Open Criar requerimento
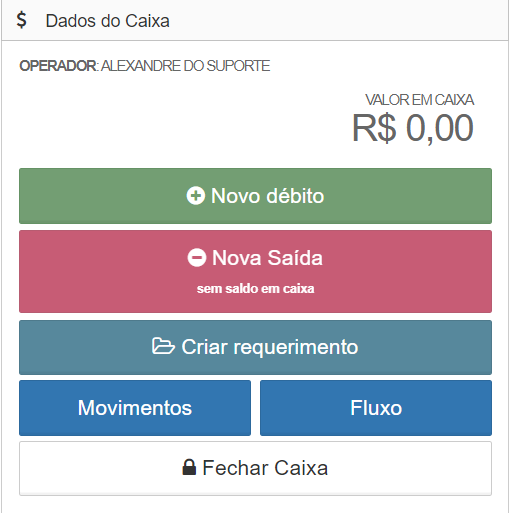The width and height of the screenshot is (509, 513). pyautogui.click(x=255, y=347)
